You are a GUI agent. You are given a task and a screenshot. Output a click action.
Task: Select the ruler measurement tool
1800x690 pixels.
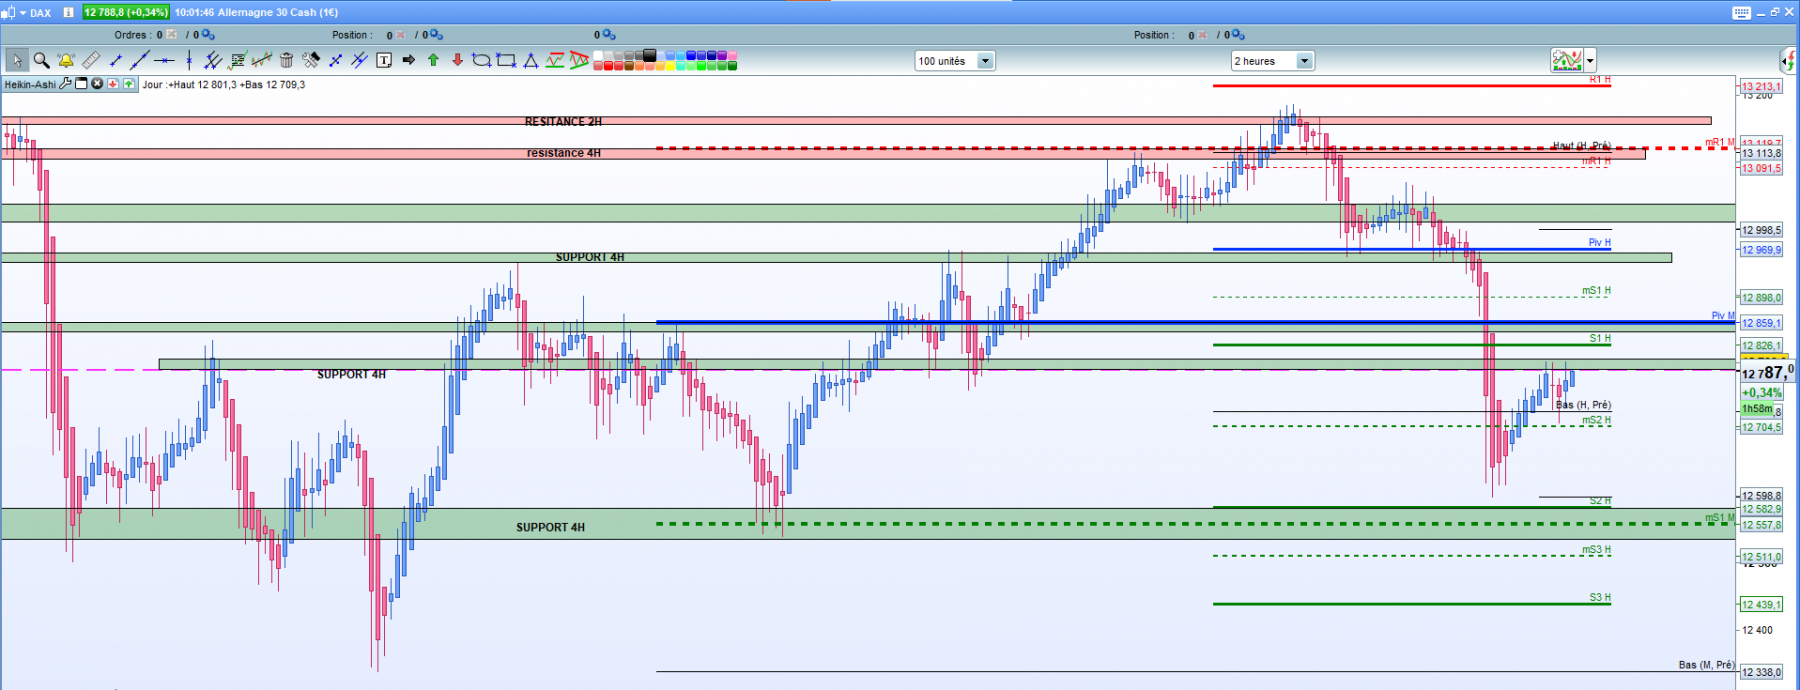point(91,60)
